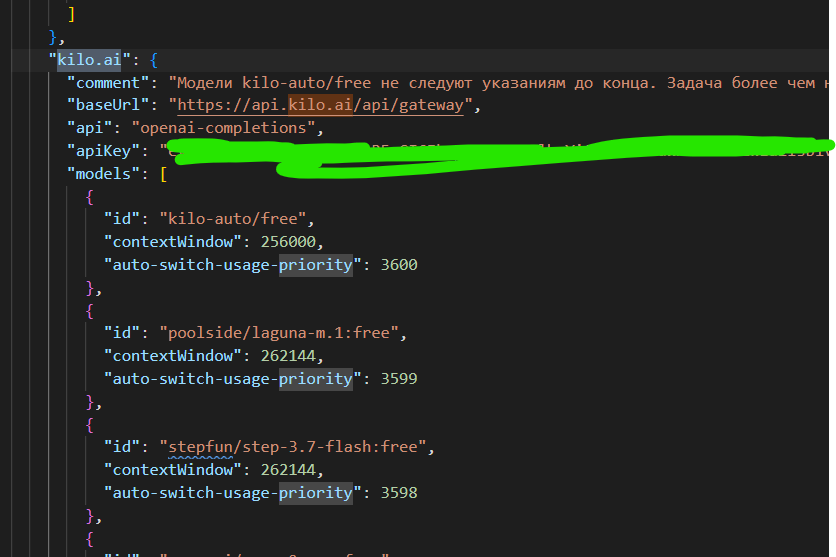This screenshot has height=557, width=836.
Task: Click "auto-switch-usage-priority" key beside 3600
Action: tap(232, 265)
